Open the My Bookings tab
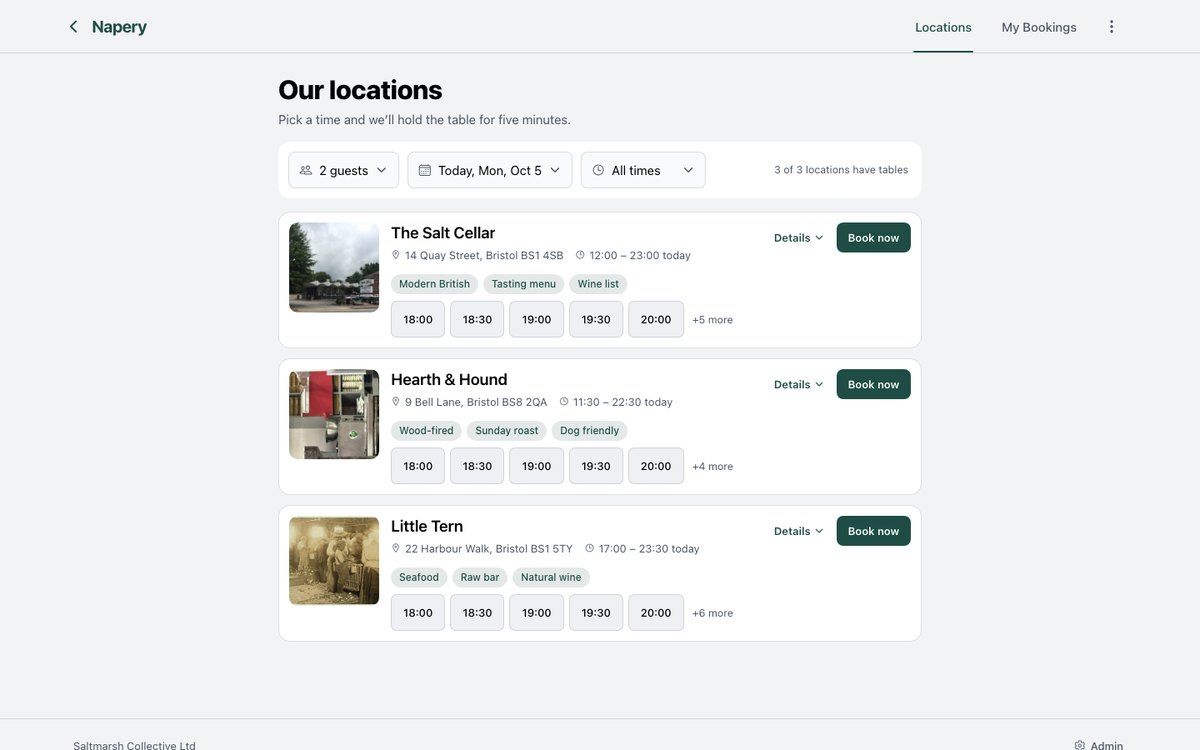The image size is (1200, 750). (x=1039, y=27)
